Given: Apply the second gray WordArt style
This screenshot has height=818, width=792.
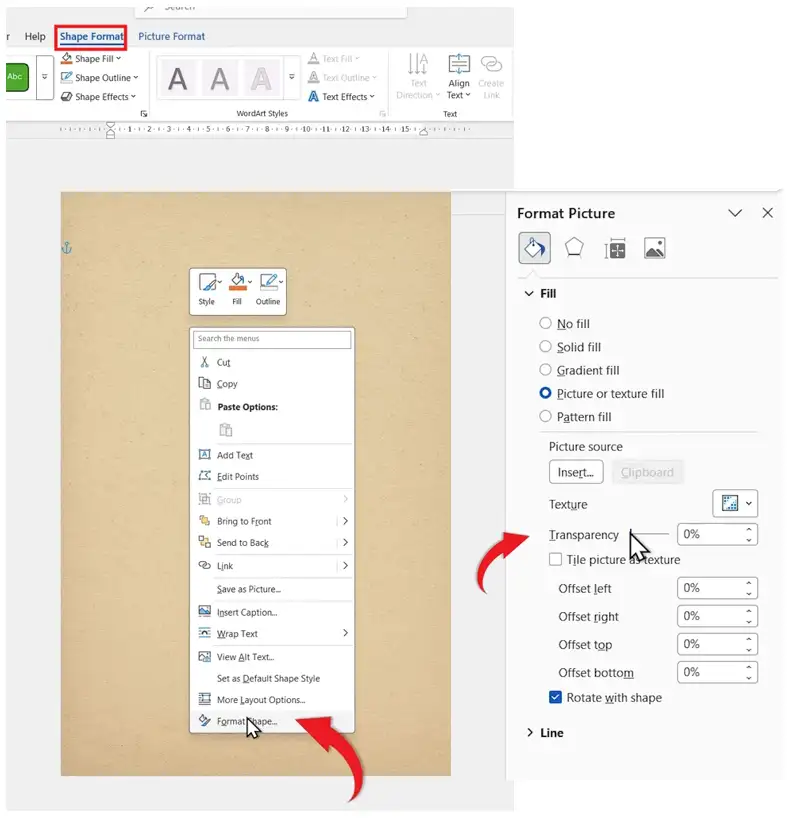Looking at the screenshot, I should 219,79.
